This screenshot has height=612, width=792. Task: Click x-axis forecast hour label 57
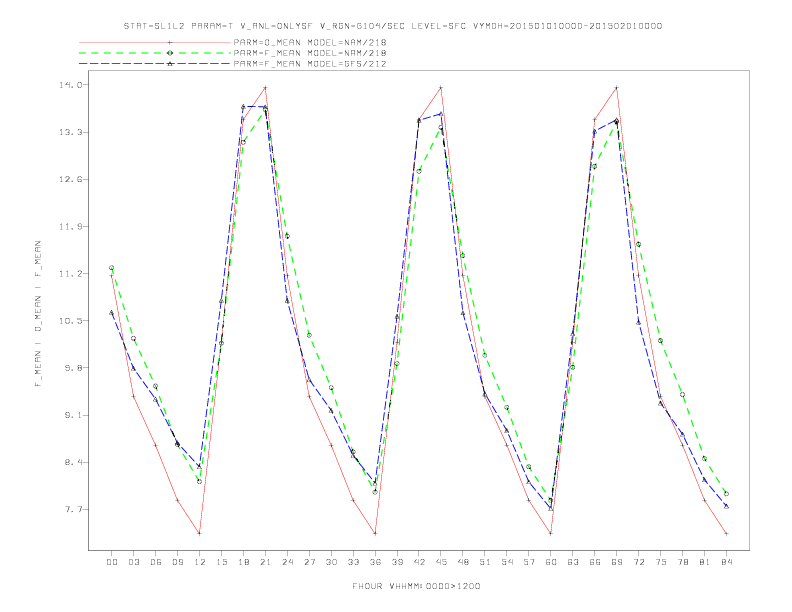coord(529,562)
